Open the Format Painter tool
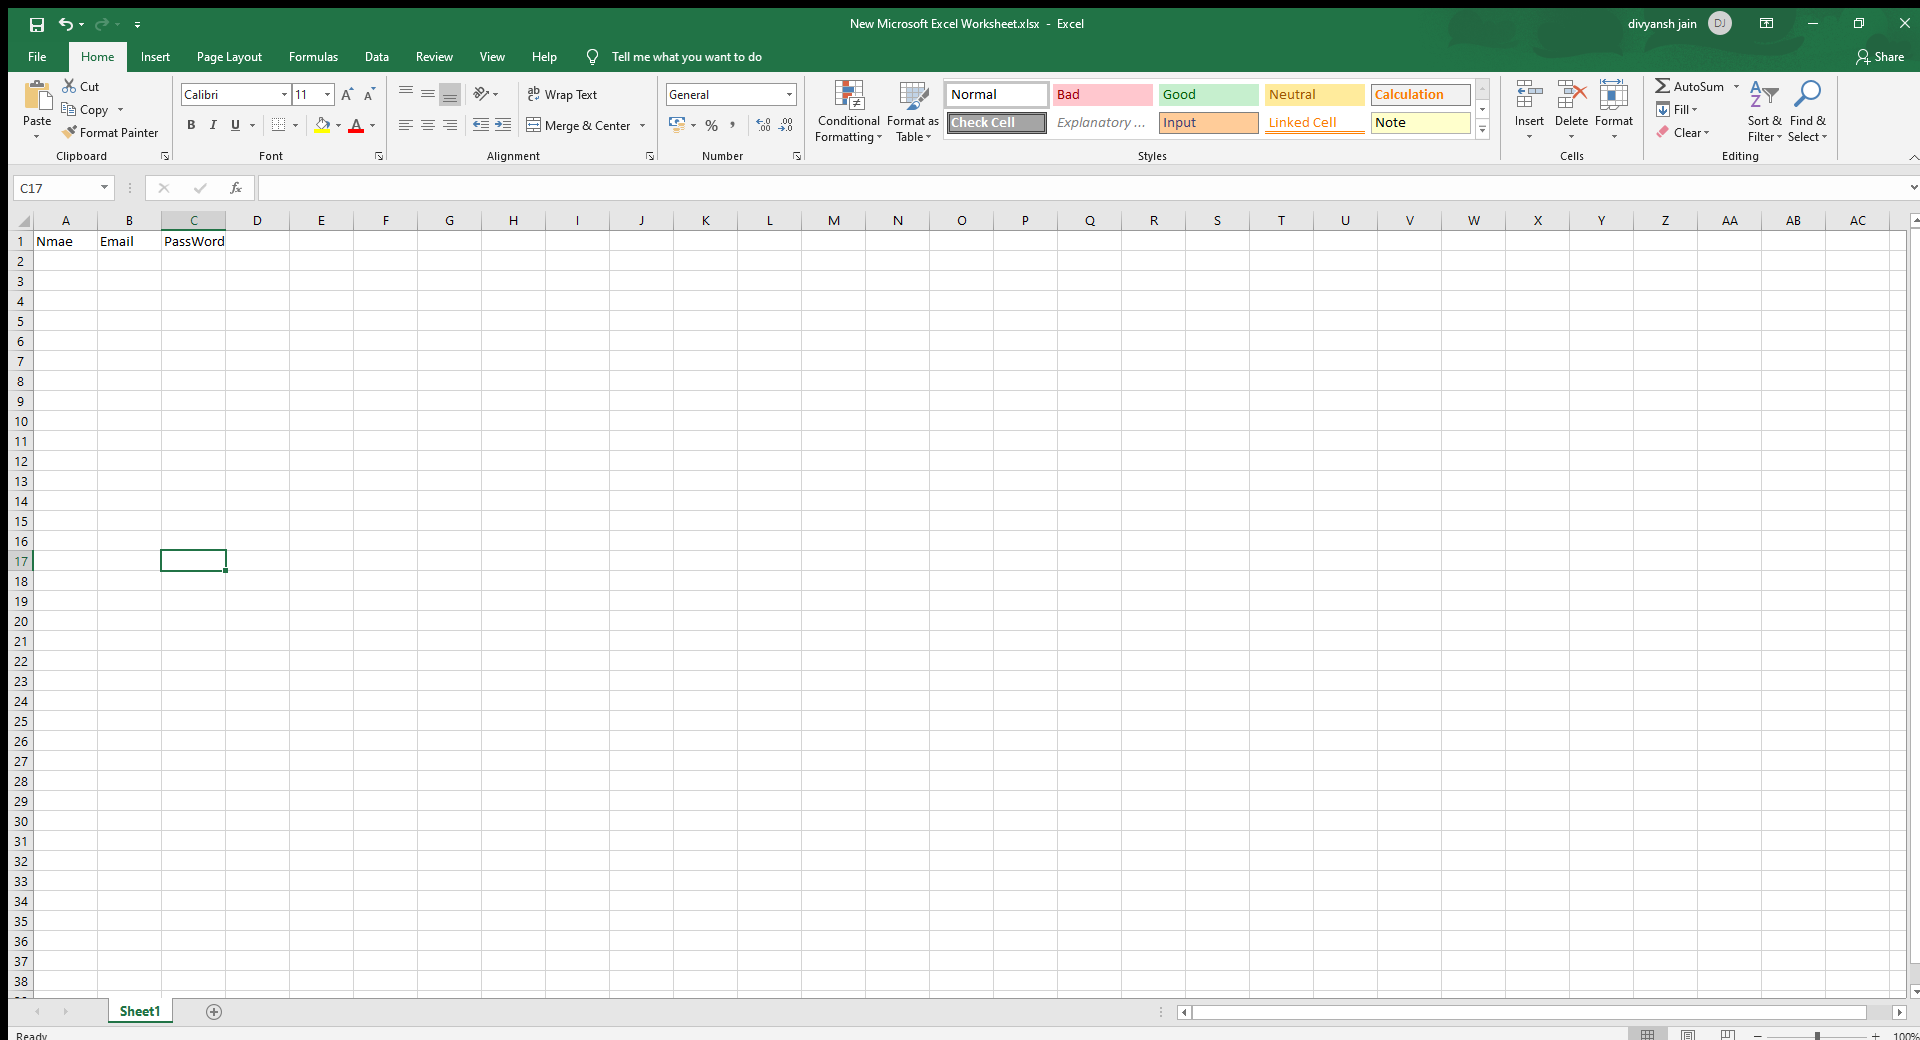1920x1040 pixels. coord(110,132)
